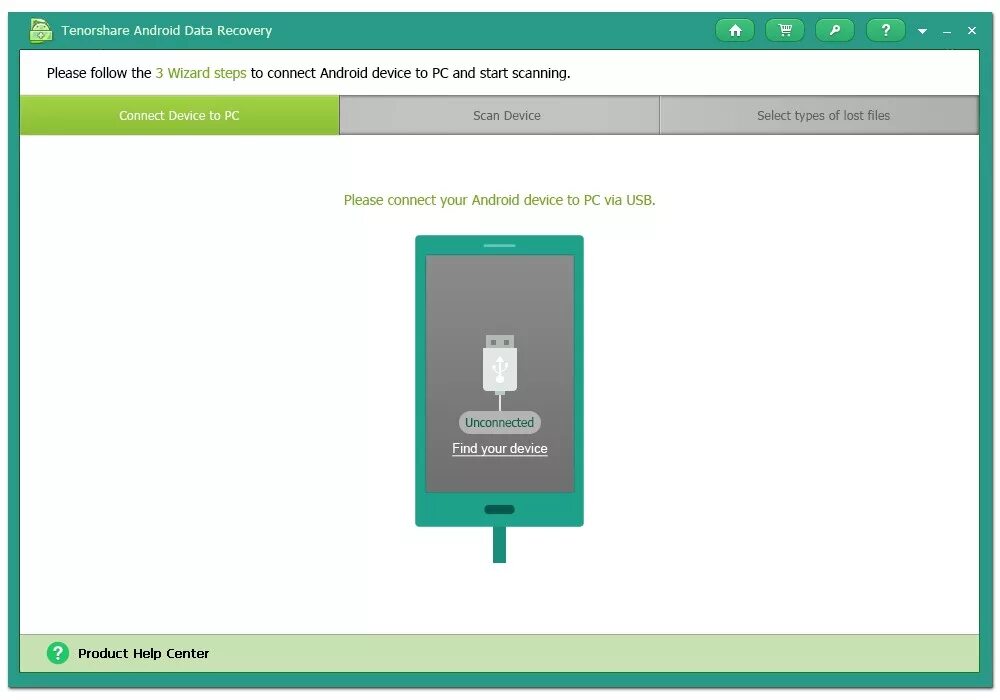Screen dimensions: 1000x700
Task: Select the Connect Device to PC tab
Action: coord(179,115)
